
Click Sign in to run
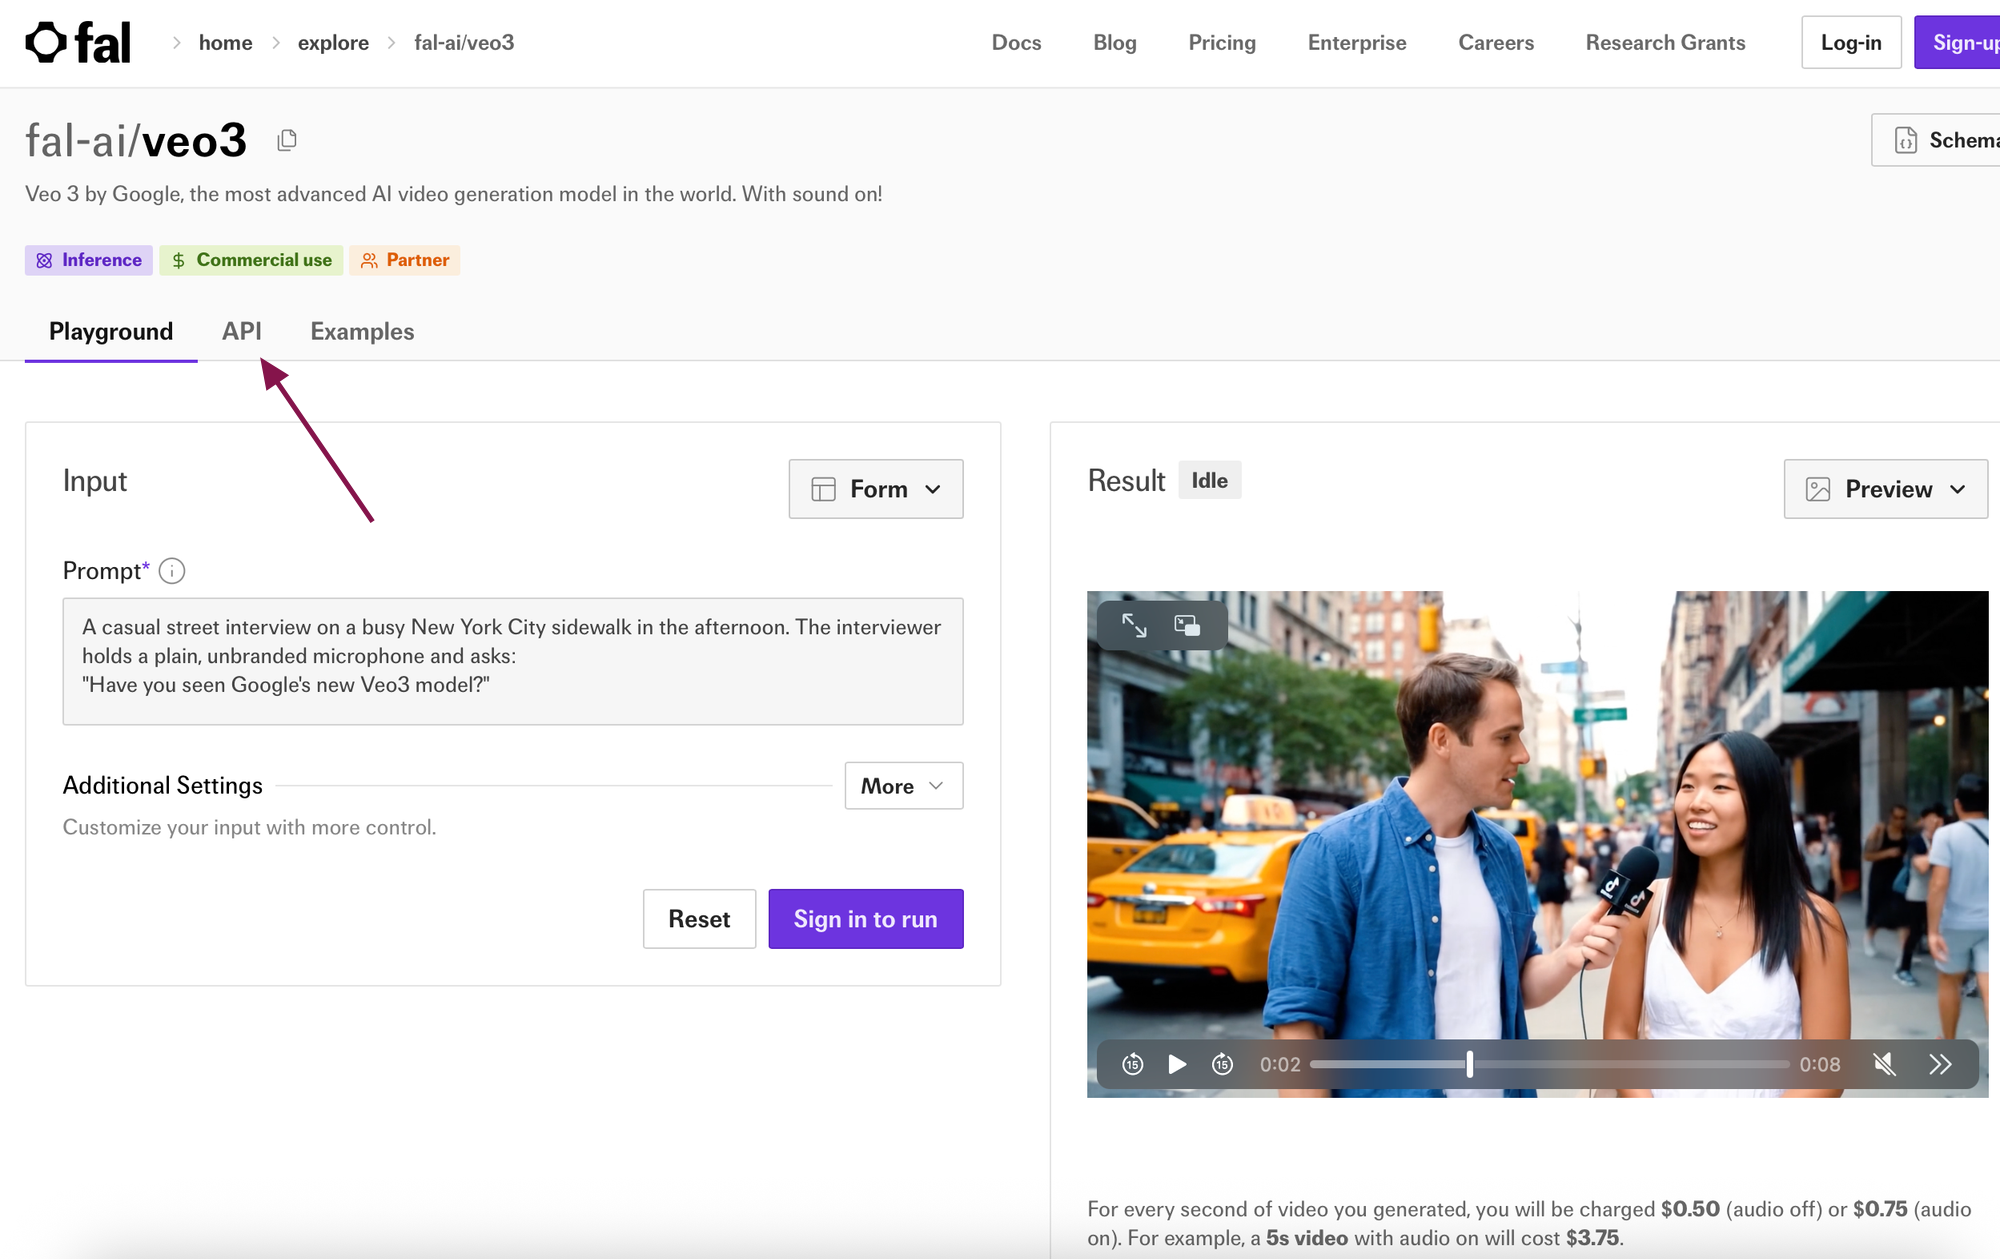pyautogui.click(x=866, y=919)
